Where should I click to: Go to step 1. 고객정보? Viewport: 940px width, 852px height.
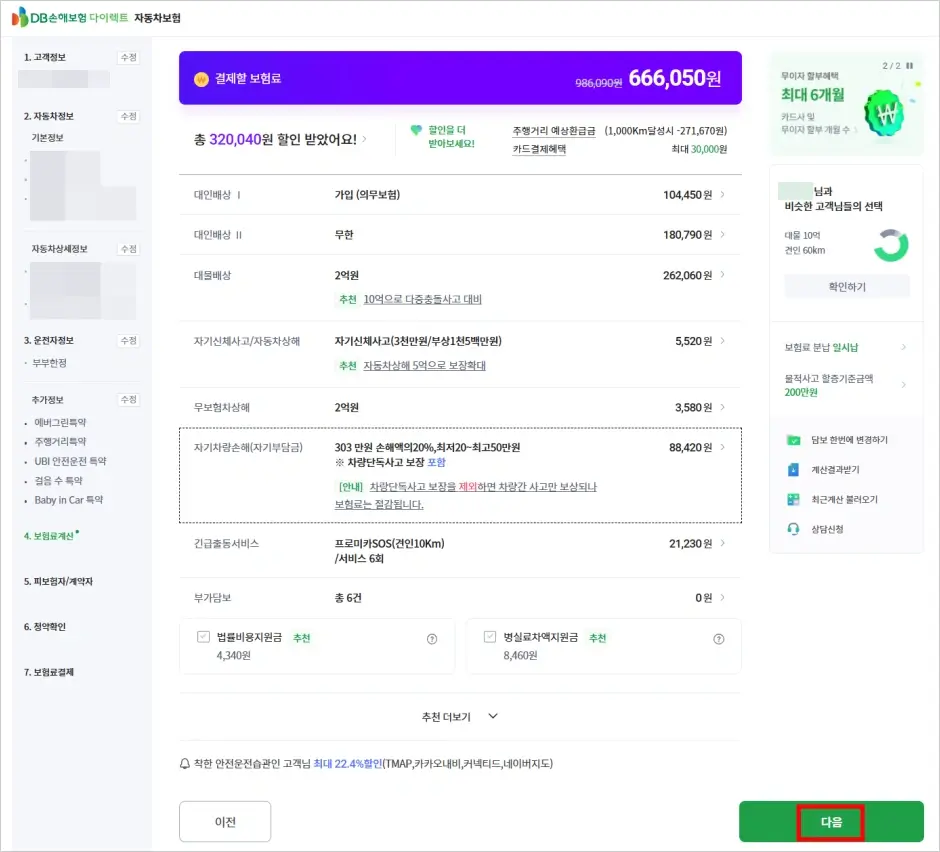click(x=45, y=57)
